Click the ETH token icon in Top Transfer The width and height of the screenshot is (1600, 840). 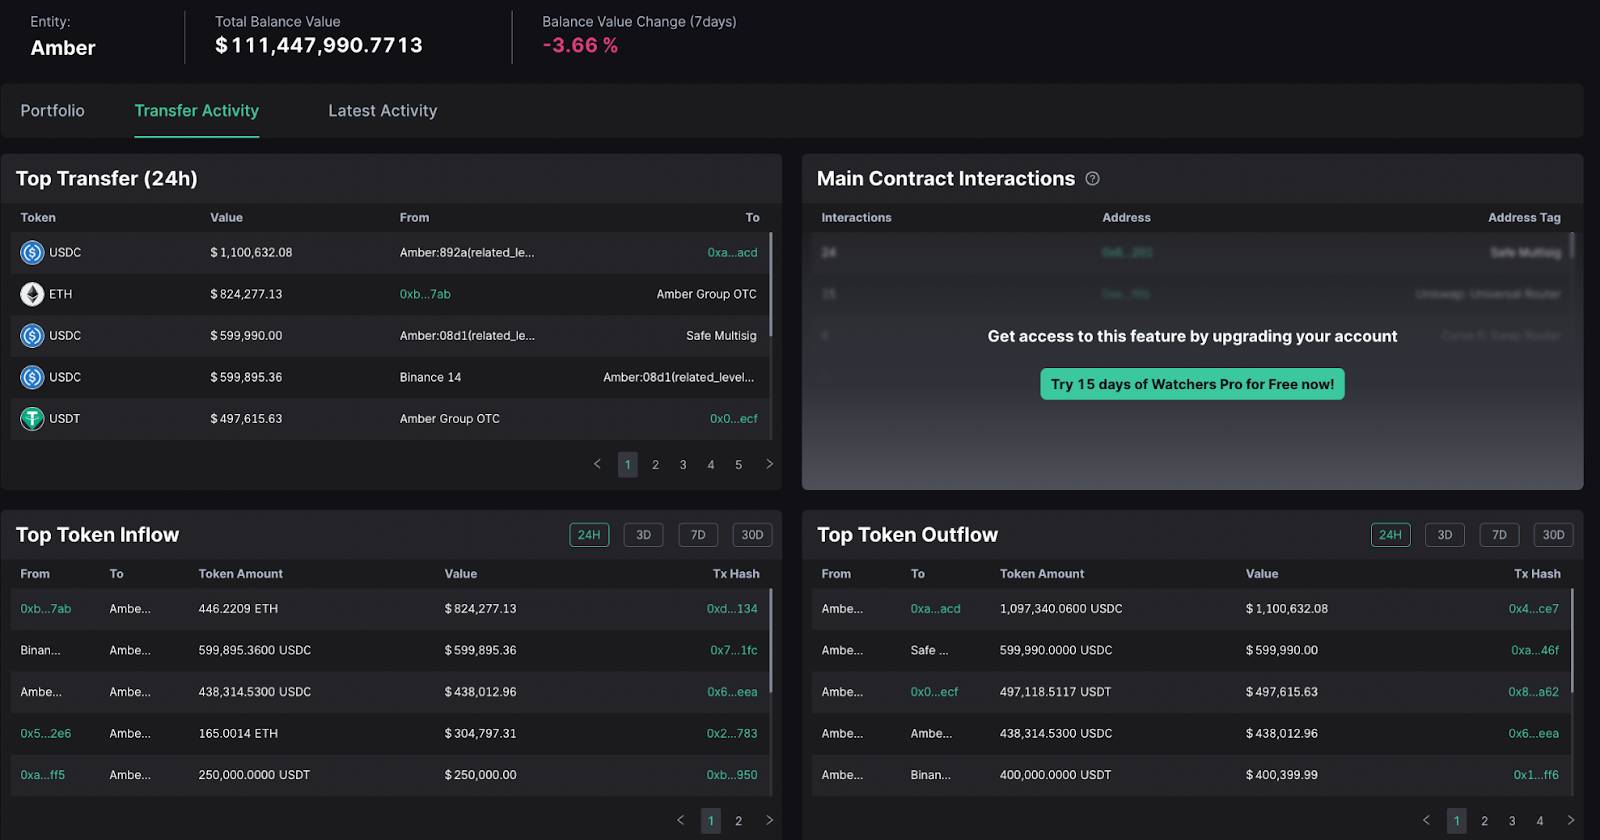point(32,294)
